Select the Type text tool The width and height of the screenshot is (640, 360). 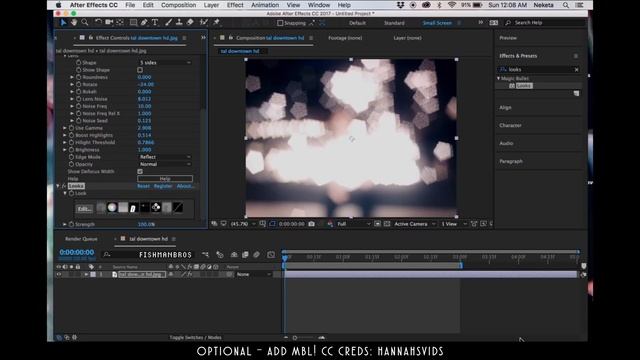[155, 22]
